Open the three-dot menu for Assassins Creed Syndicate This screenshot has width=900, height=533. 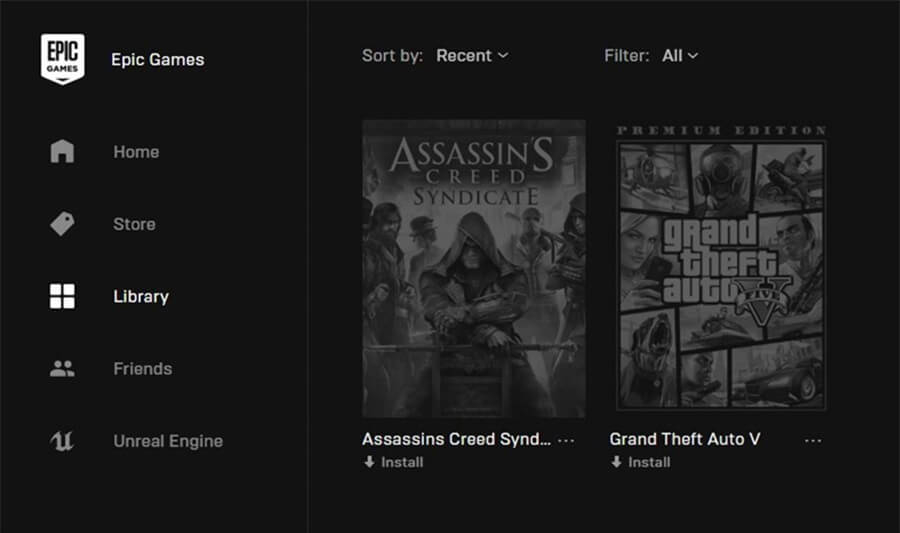[x=566, y=440]
